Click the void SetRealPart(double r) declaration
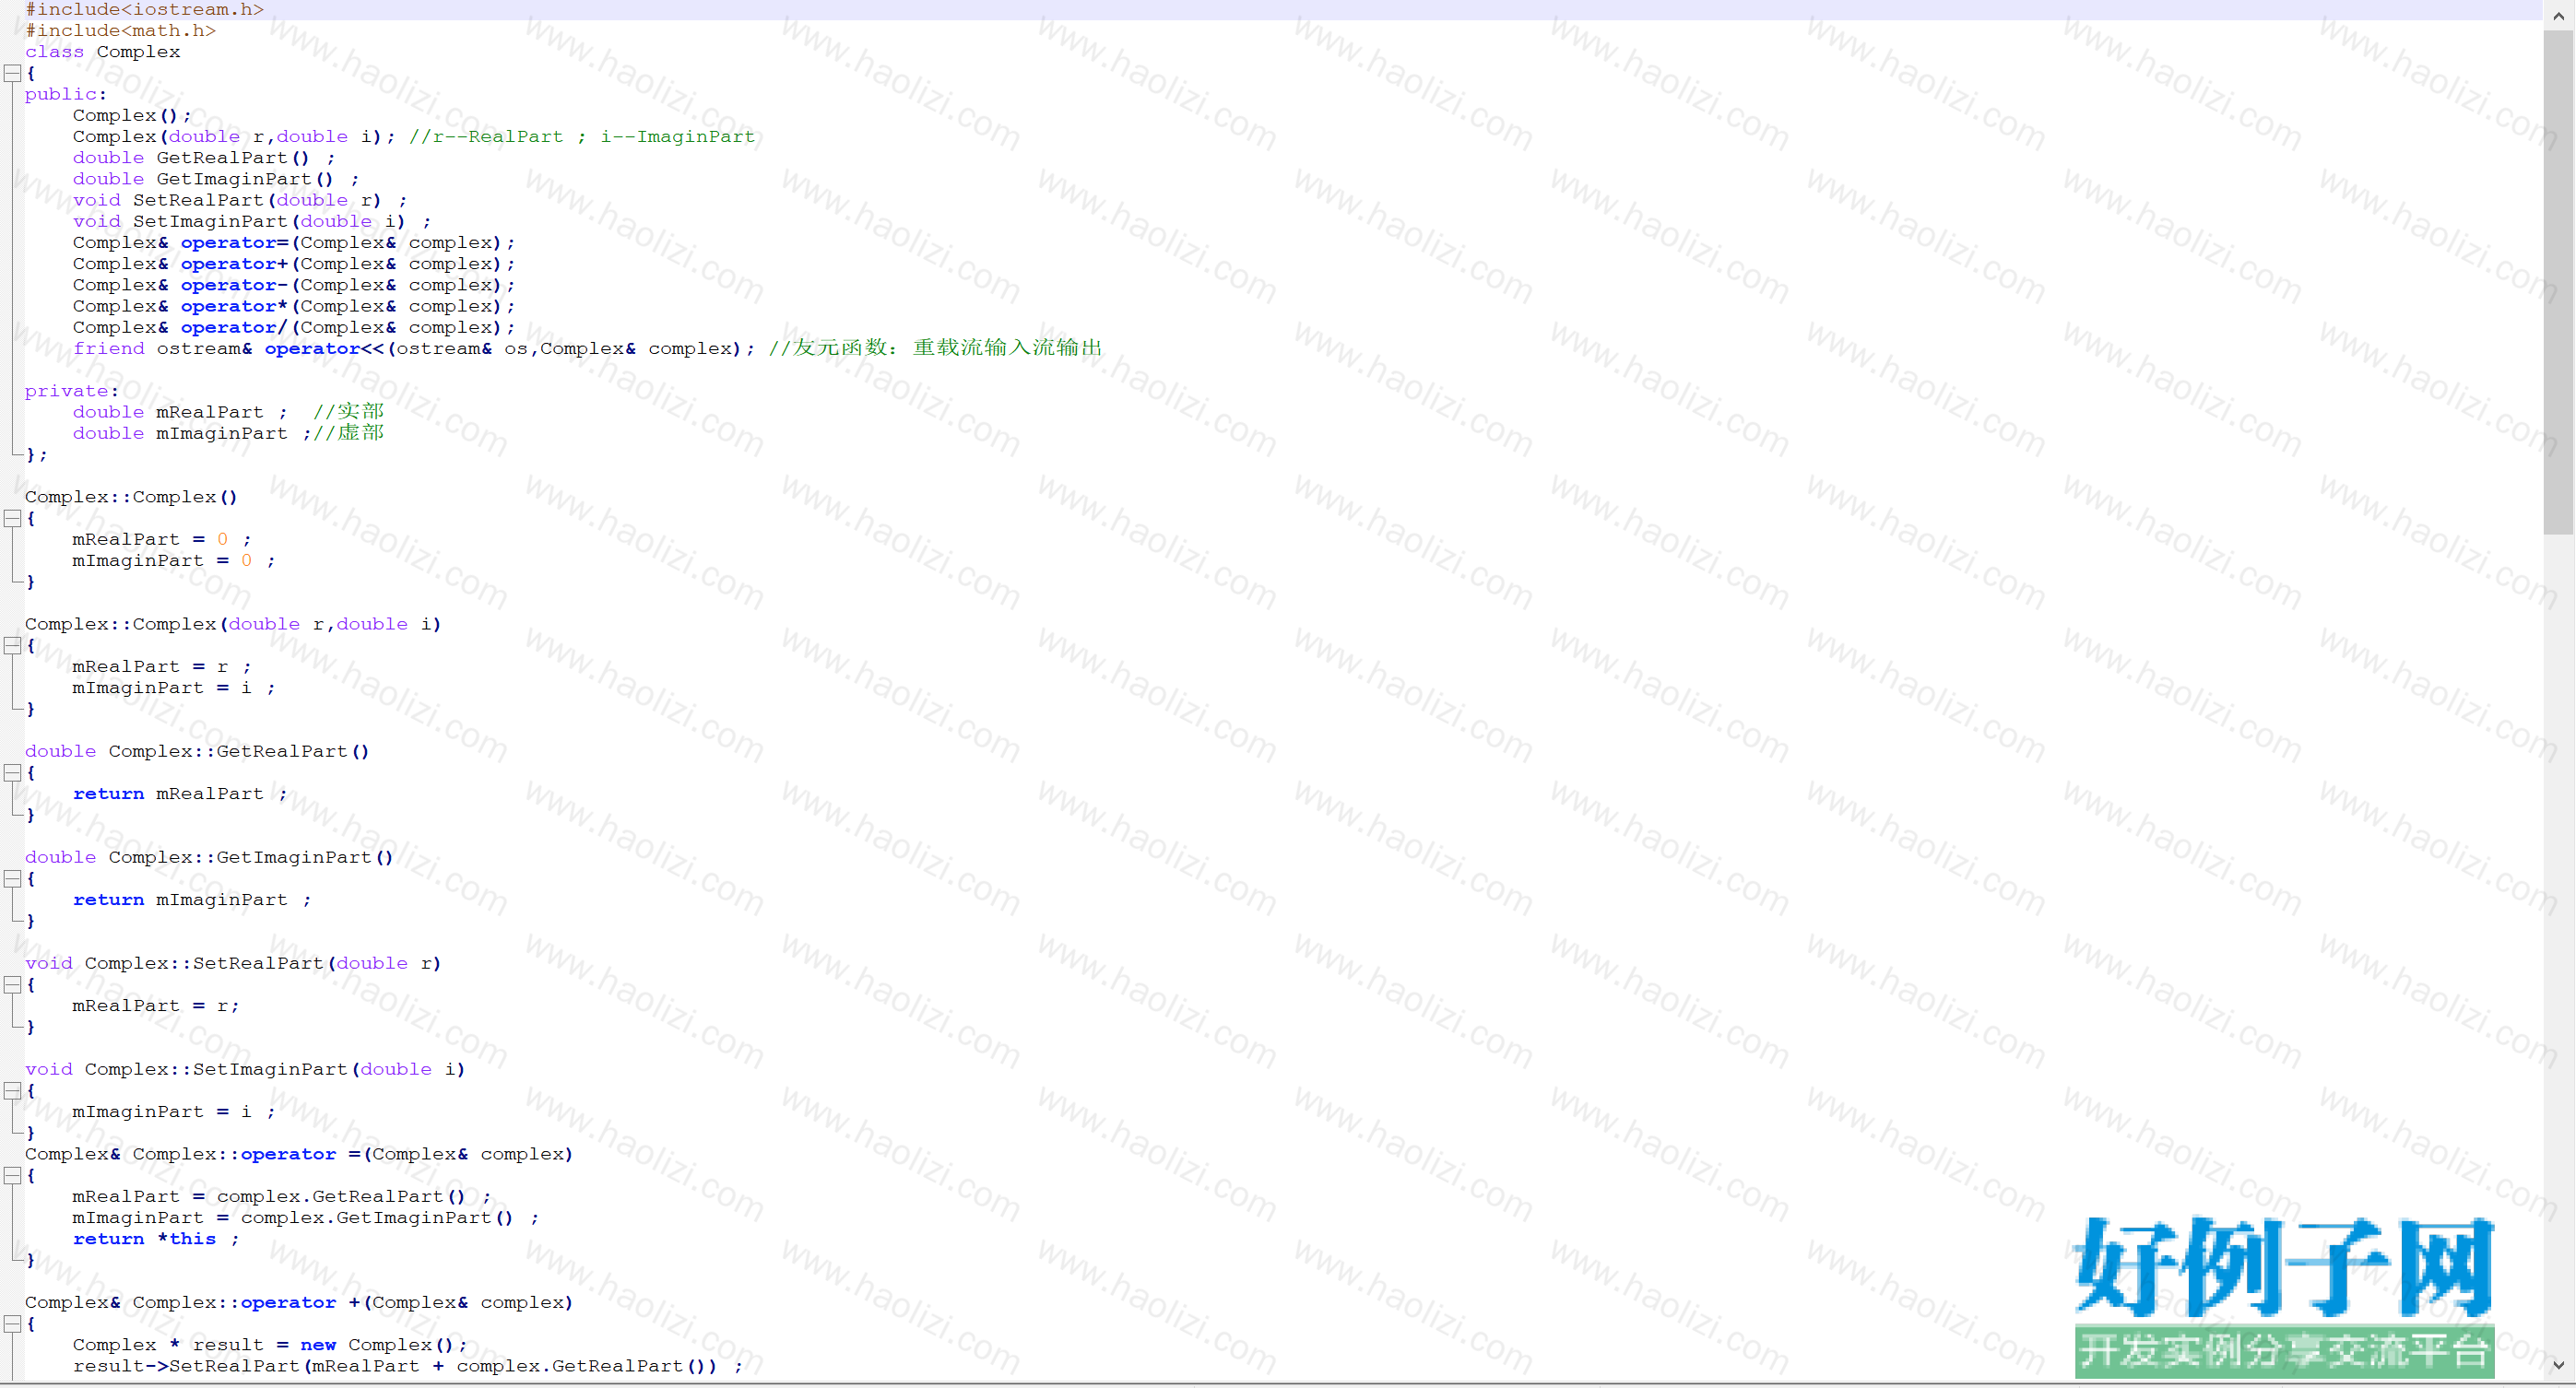The height and width of the screenshot is (1388, 2576). tap(239, 200)
